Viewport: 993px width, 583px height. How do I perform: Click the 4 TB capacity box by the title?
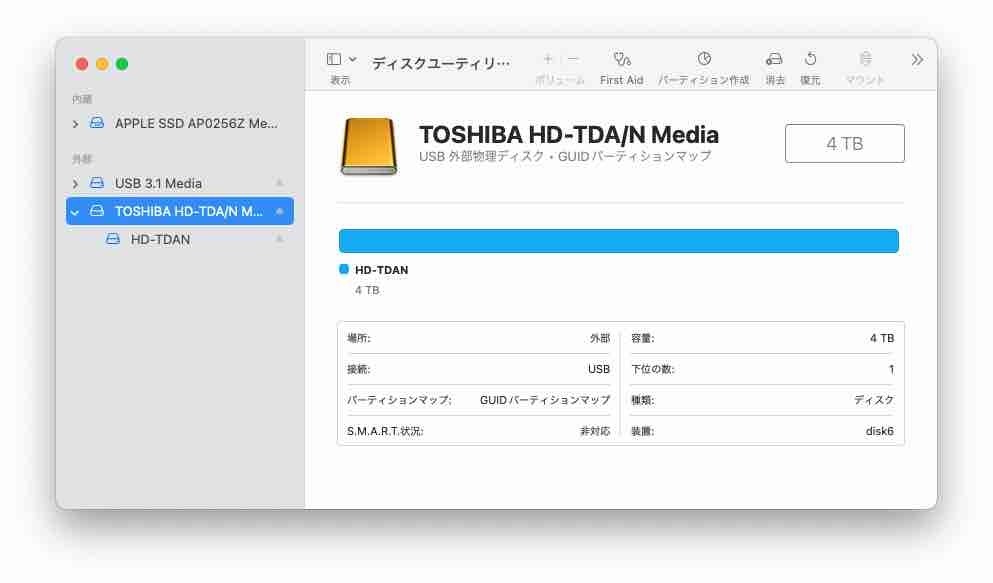point(845,144)
